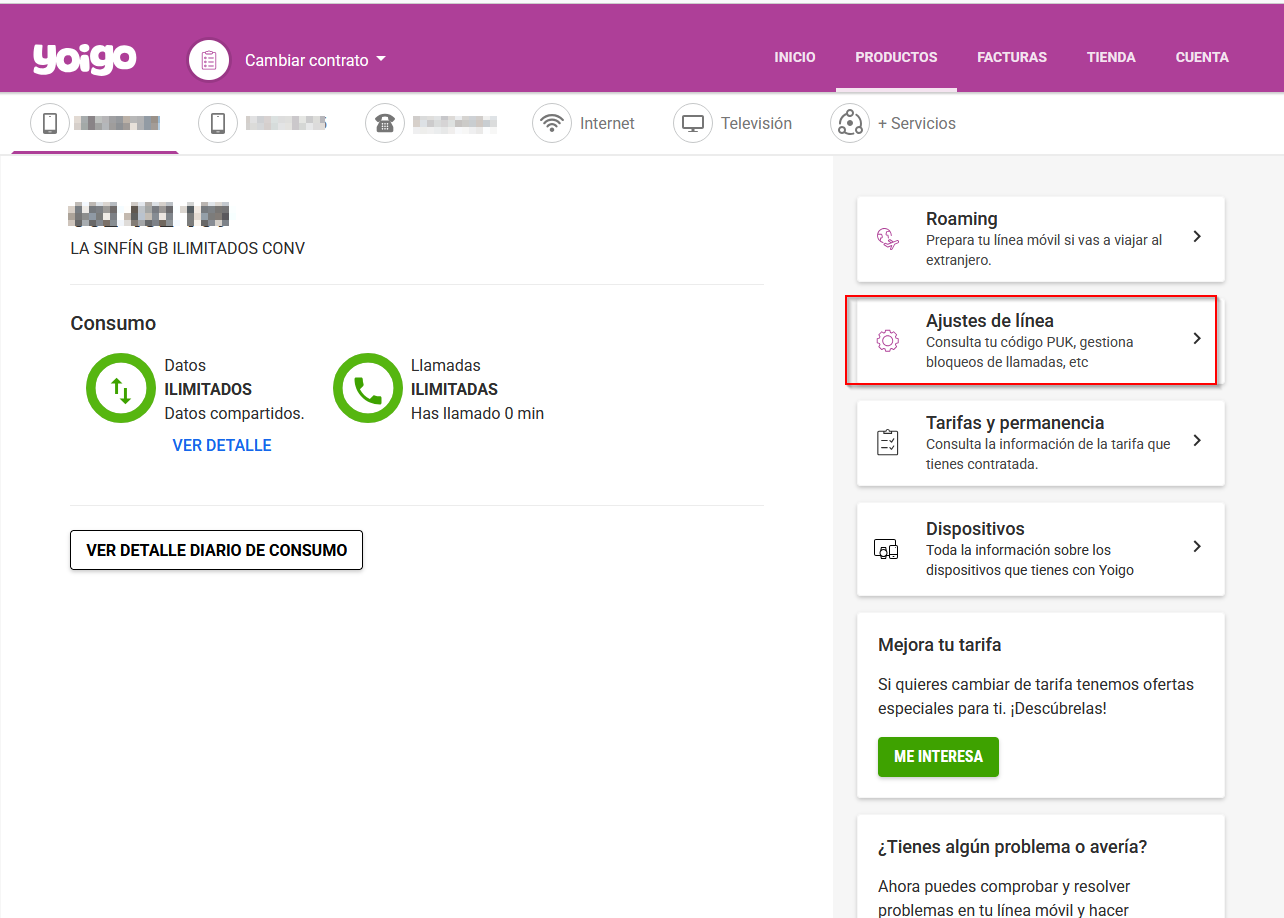Click VER DETALLE DIARIO DE CONSUMO
Viewport: 1284px width, 918px height.
pyautogui.click(x=216, y=549)
